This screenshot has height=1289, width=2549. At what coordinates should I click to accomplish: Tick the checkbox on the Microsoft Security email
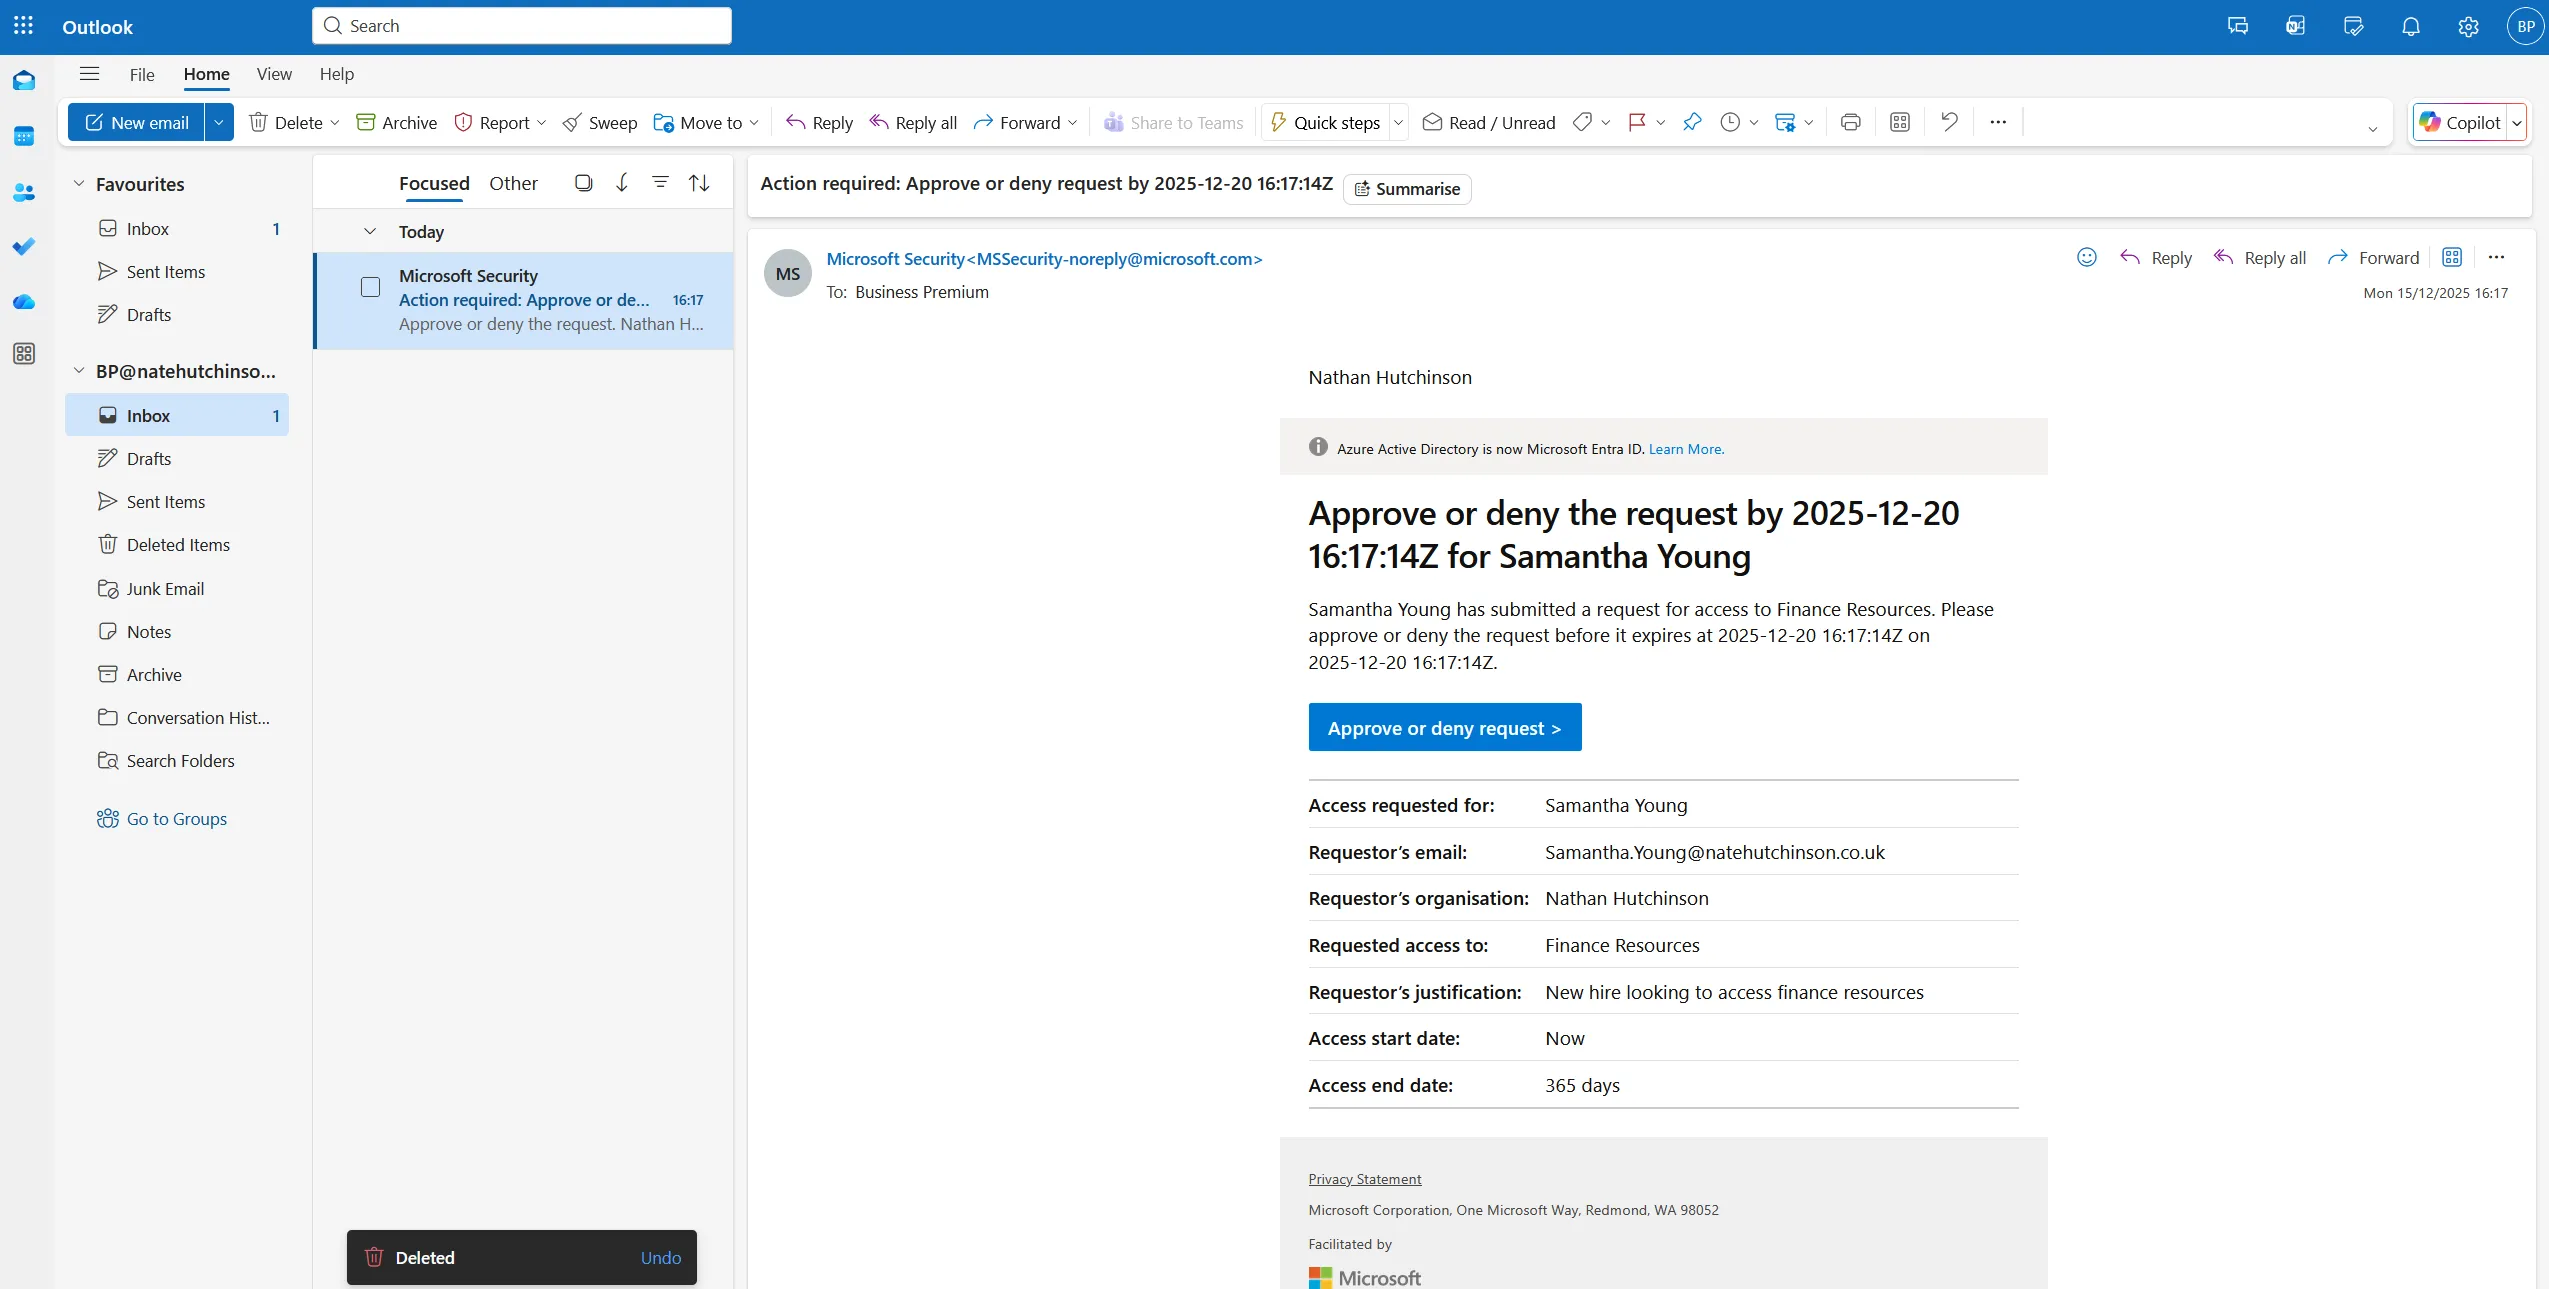click(371, 287)
